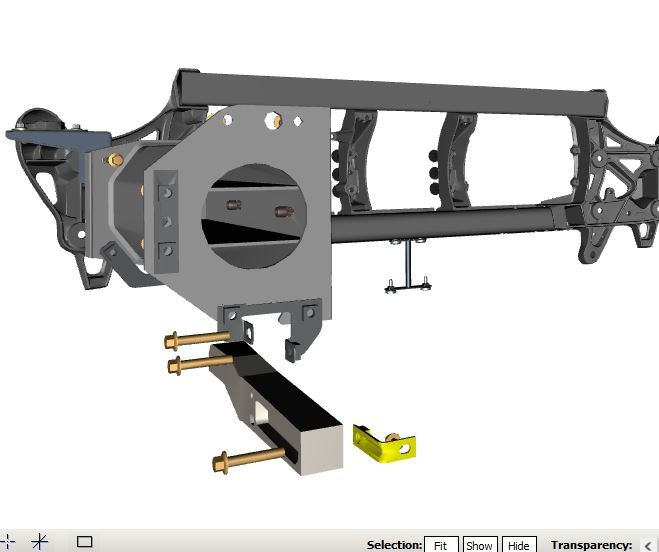
Task: Click the Show selection button
Action: pyautogui.click(x=480, y=545)
